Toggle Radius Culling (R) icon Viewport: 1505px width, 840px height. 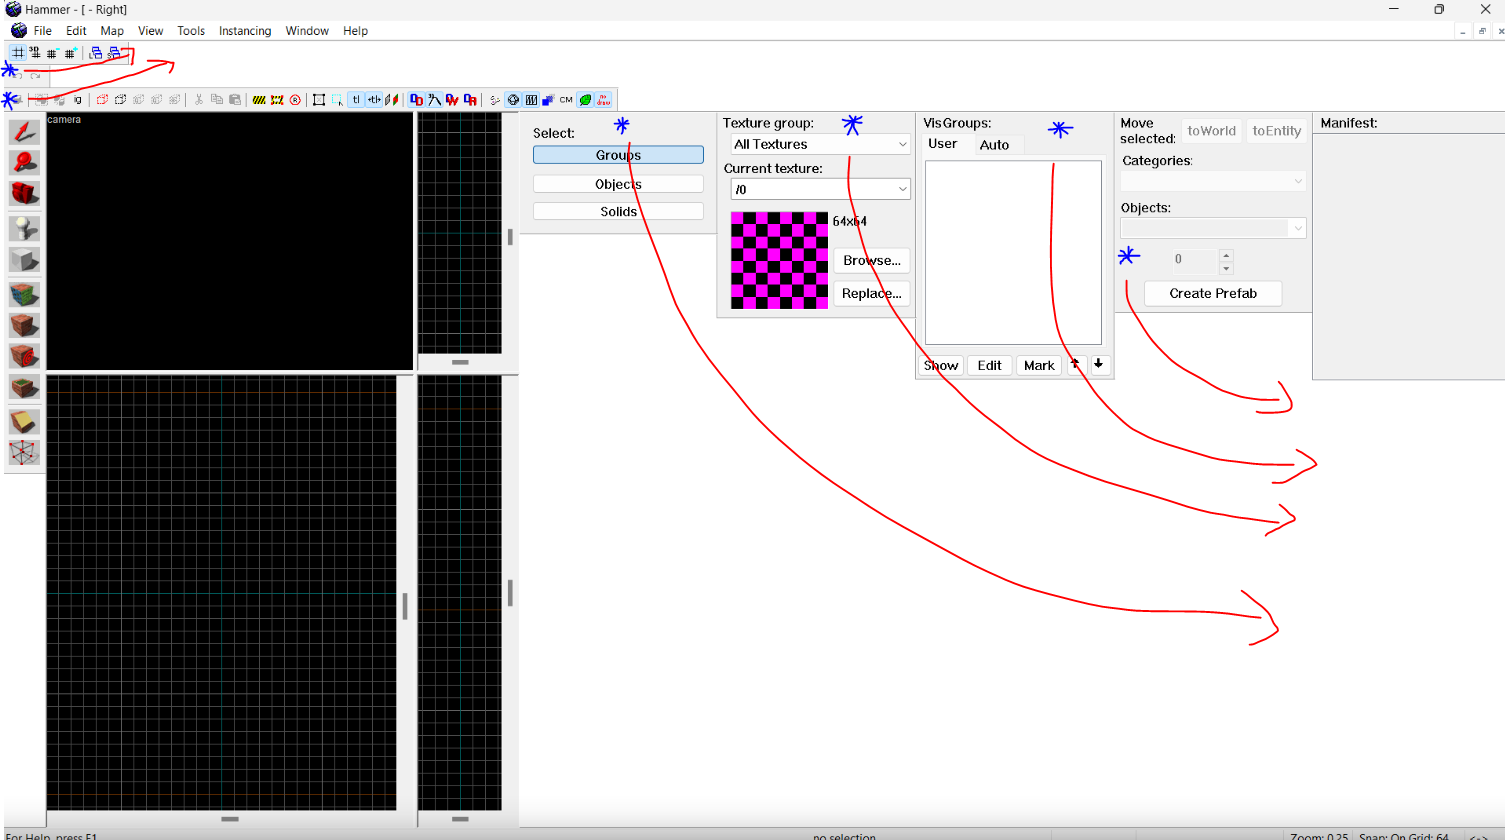(x=295, y=100)
